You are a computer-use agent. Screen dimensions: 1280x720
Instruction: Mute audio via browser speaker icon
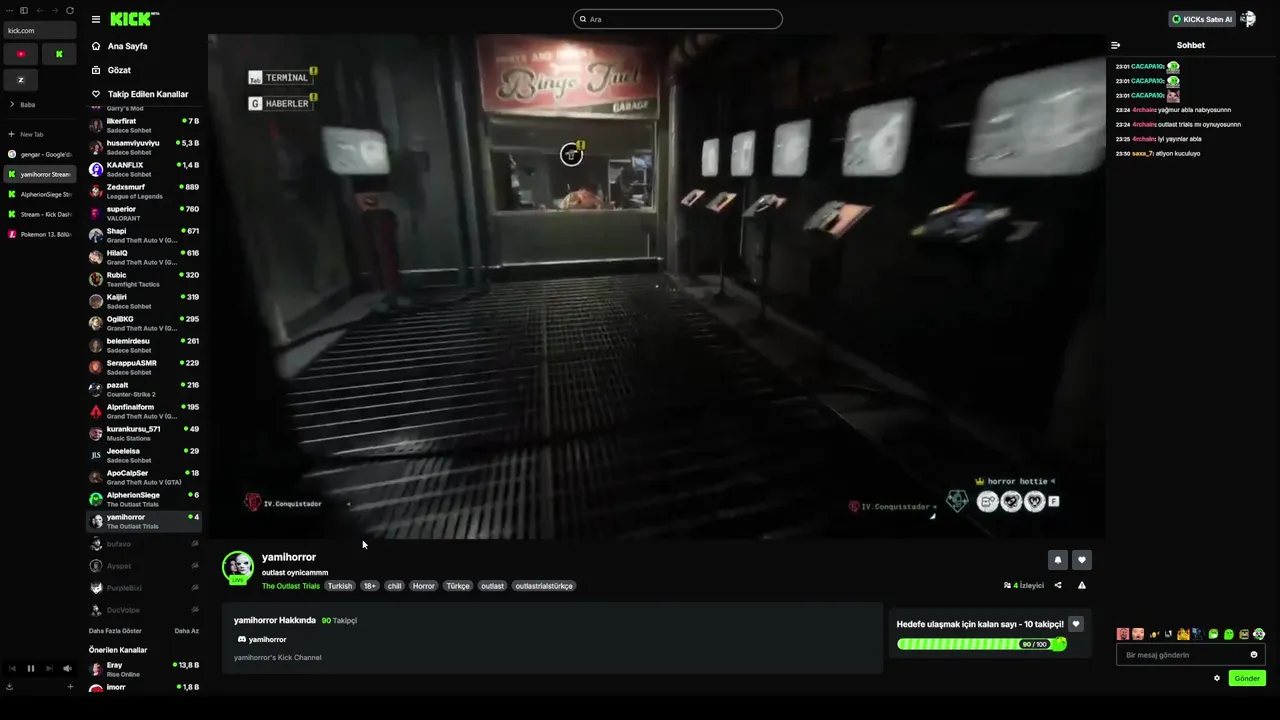pos(67,668)
